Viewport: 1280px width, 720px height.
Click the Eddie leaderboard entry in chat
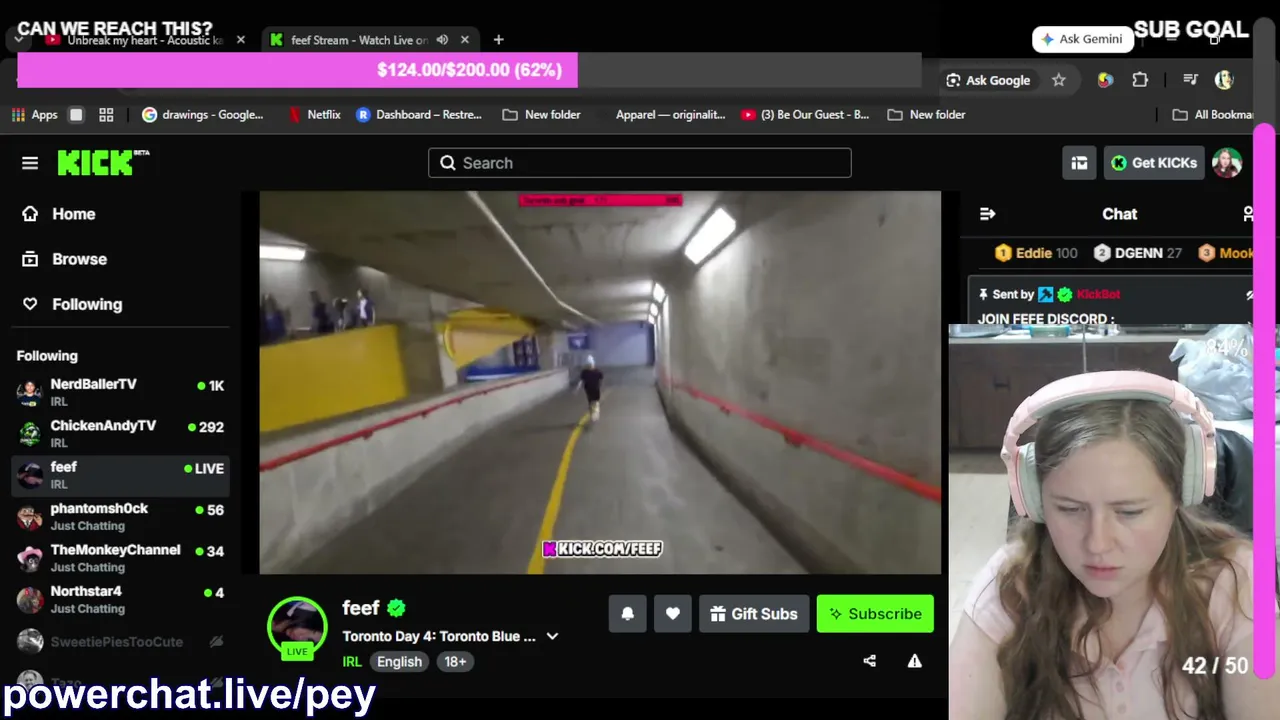tap(1036, 253)
